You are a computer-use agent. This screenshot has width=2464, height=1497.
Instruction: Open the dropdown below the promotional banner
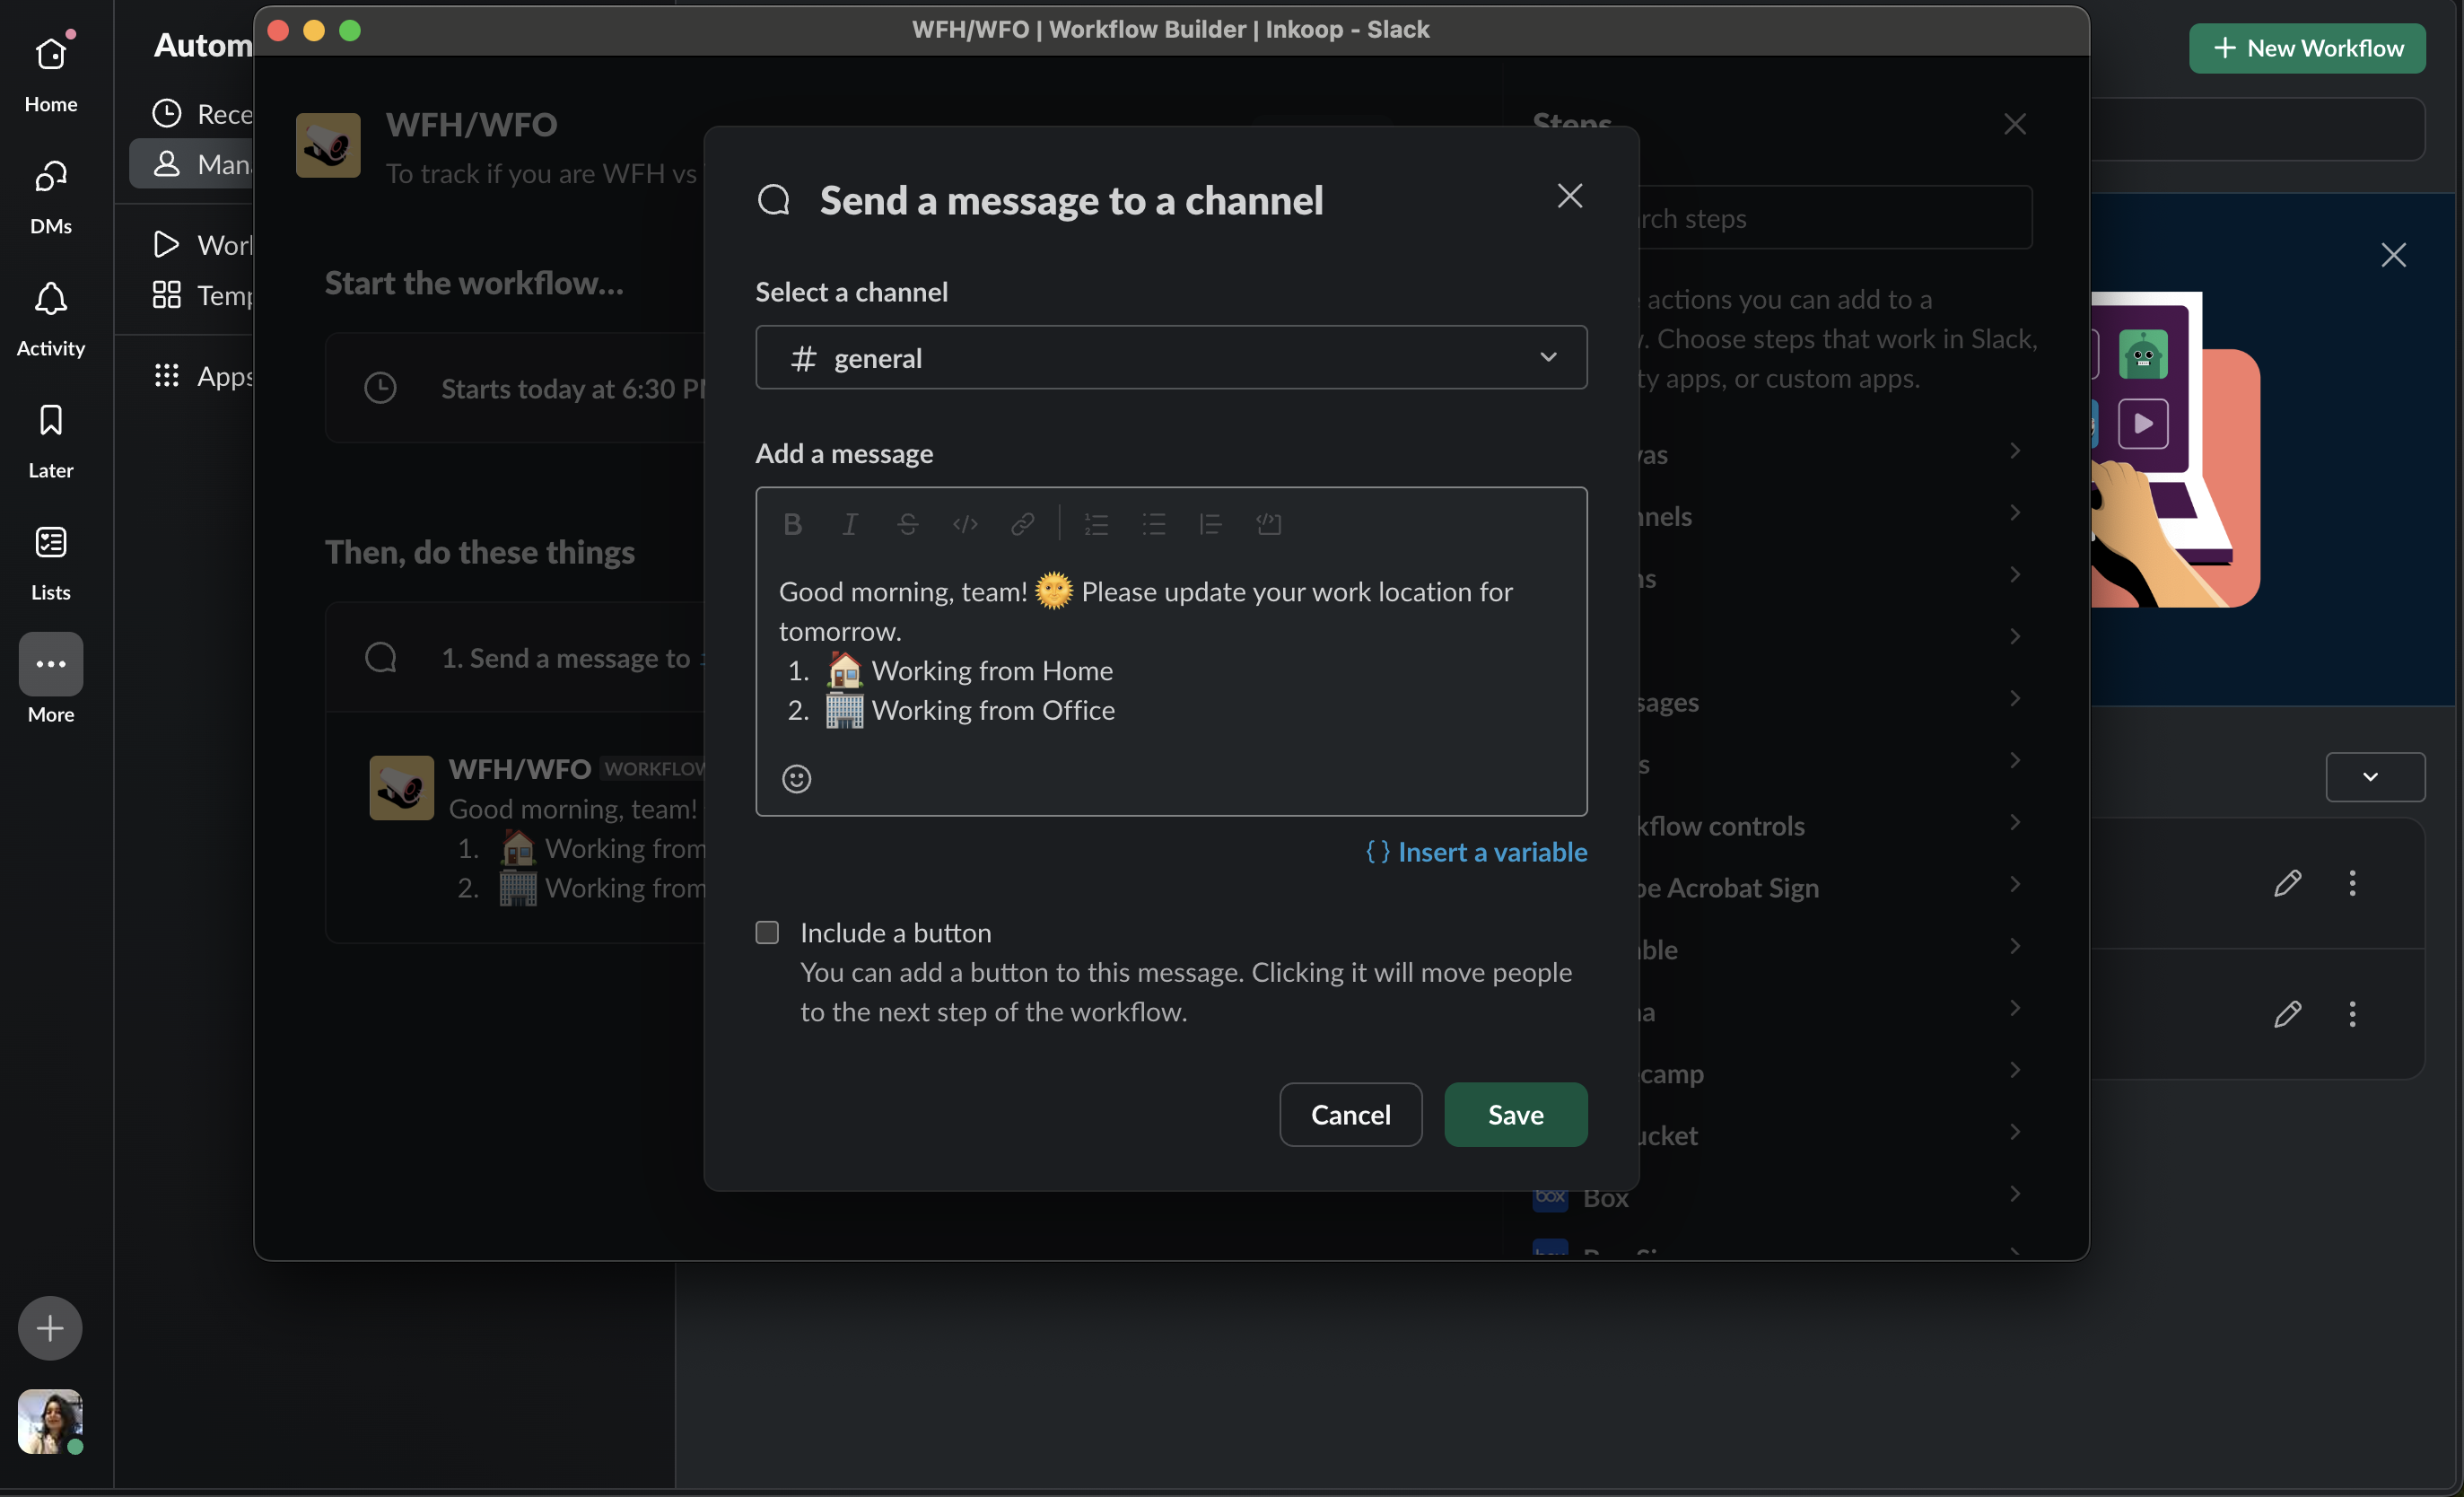pos(2375,777)
